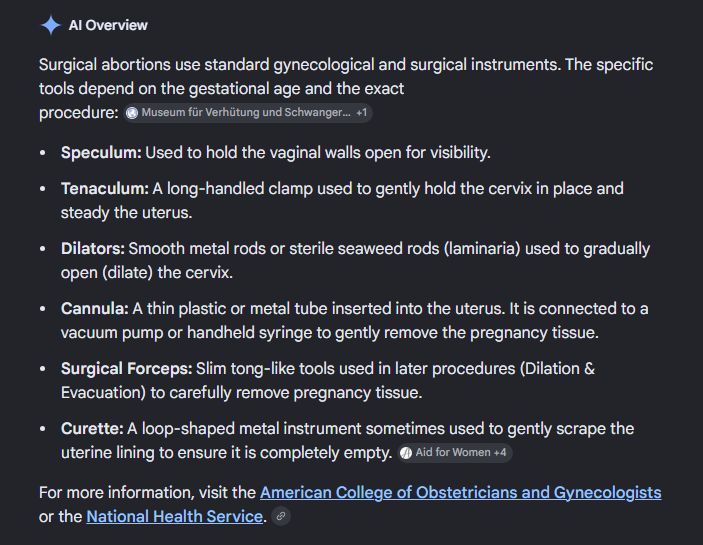Open the Aid for Women source chip

454,453
